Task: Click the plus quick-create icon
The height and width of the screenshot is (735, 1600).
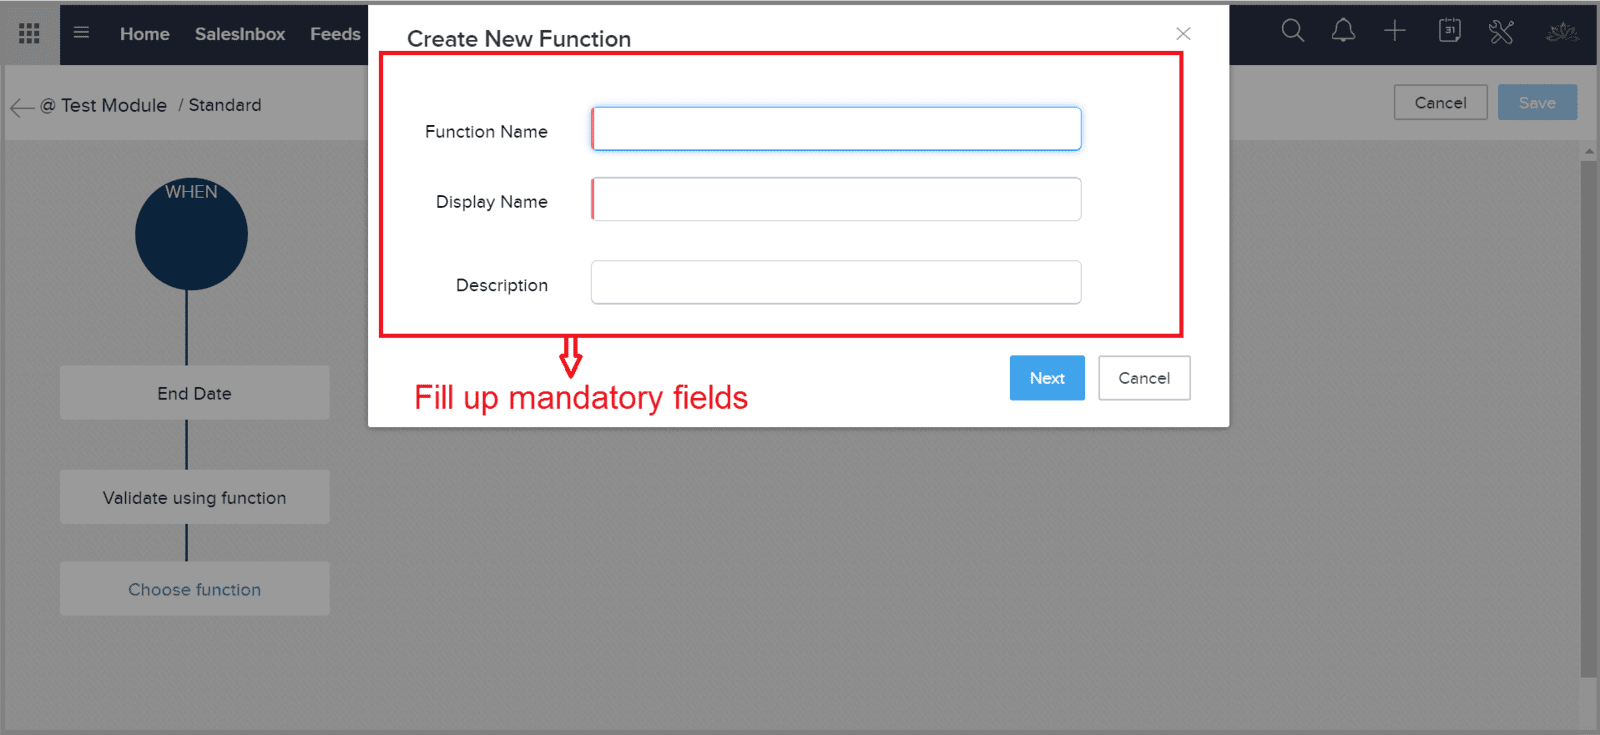Action: coord(1395,31)
